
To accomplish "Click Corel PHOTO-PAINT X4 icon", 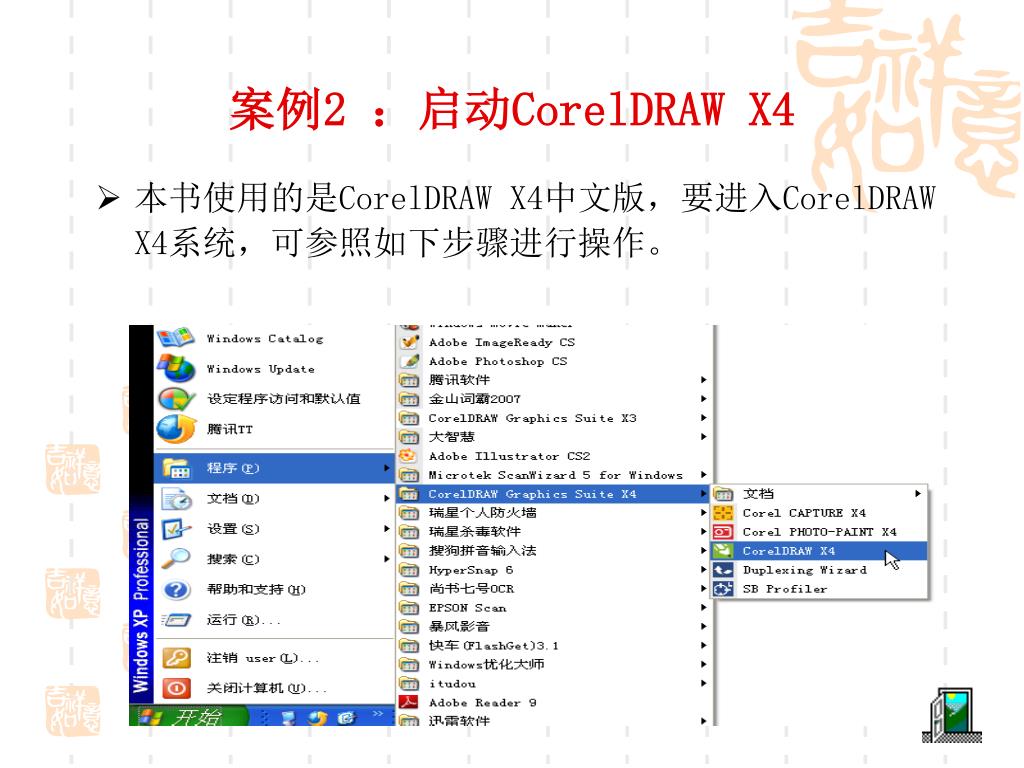I will [x=723, y=532].
